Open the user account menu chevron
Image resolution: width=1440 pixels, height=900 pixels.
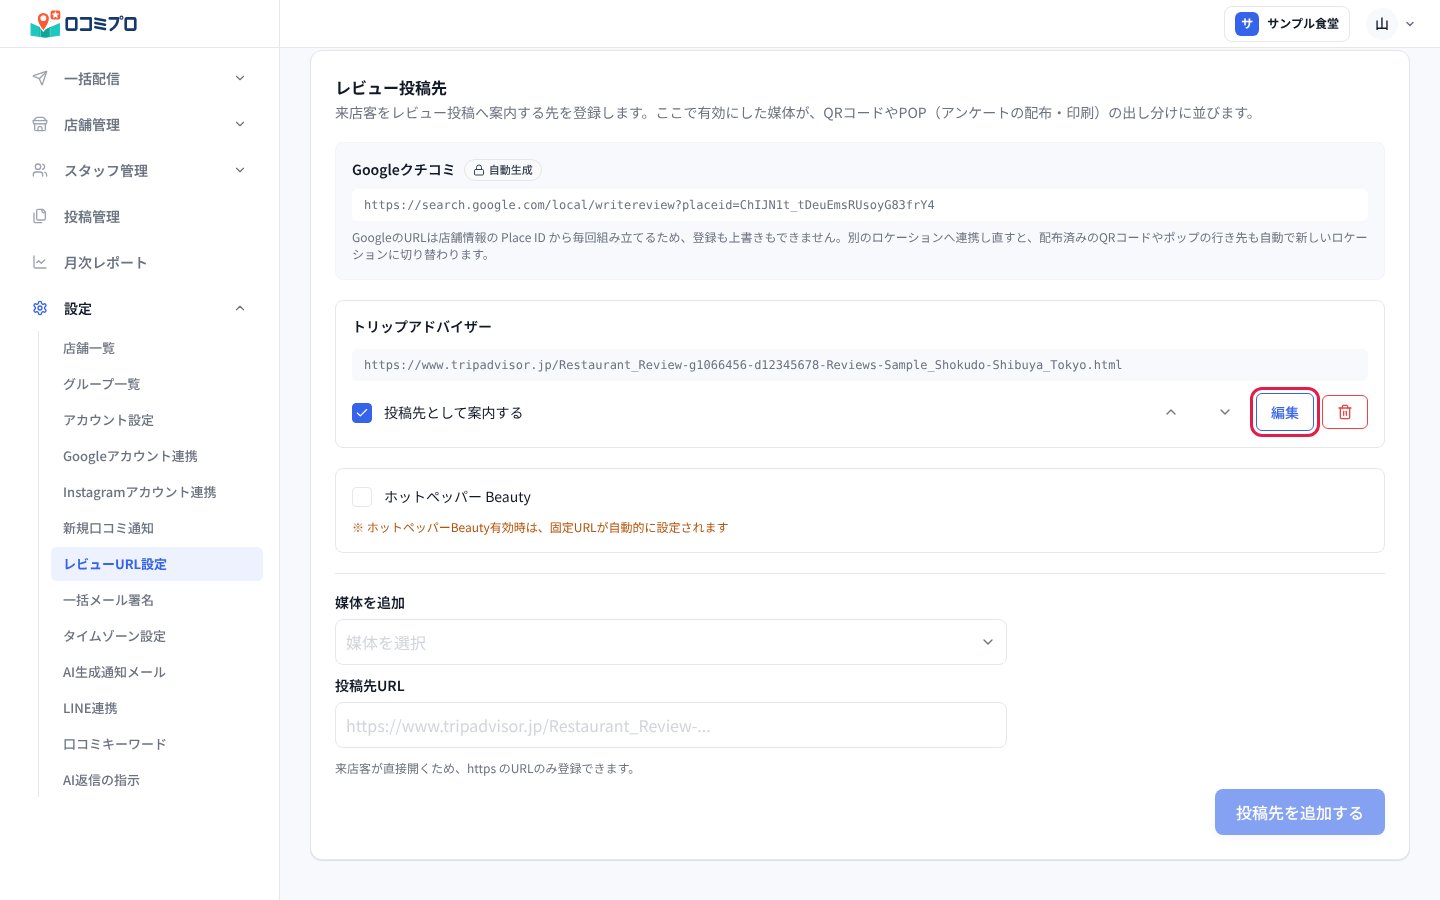pyautogui.click(x=1410, y=24)
